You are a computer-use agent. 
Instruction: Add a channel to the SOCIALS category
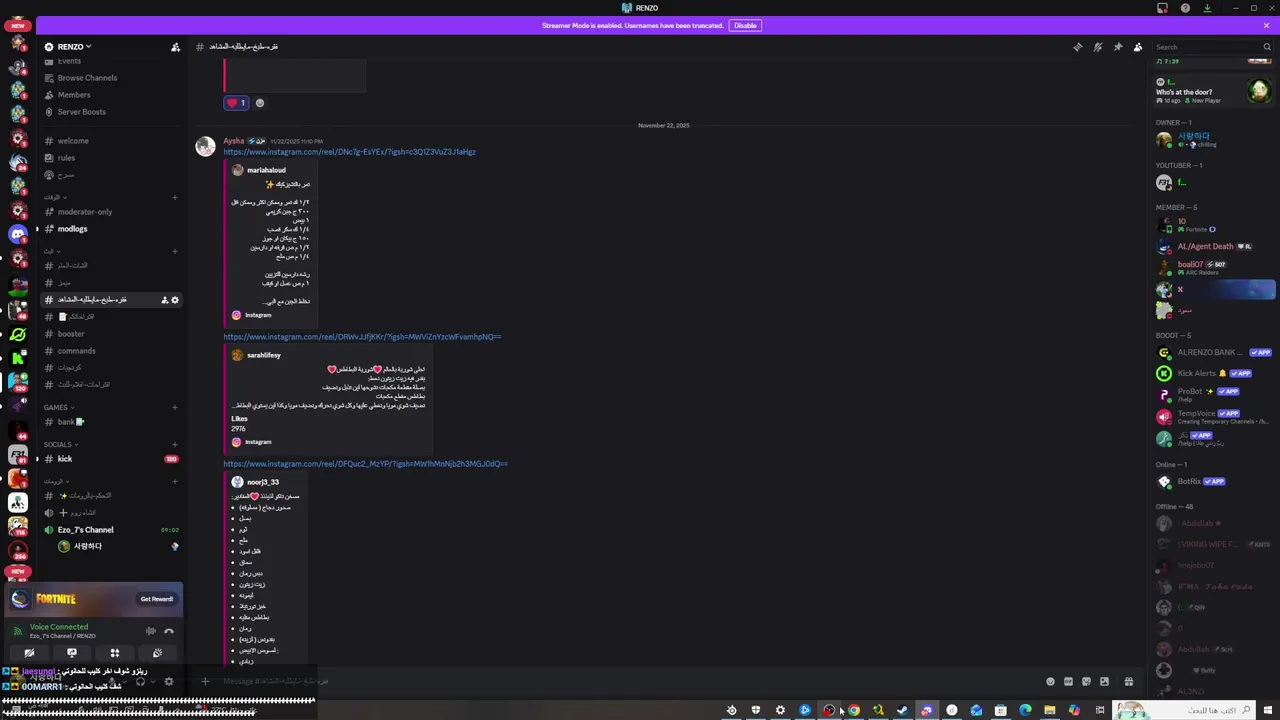pyautogui.click(x=175, y=445)
